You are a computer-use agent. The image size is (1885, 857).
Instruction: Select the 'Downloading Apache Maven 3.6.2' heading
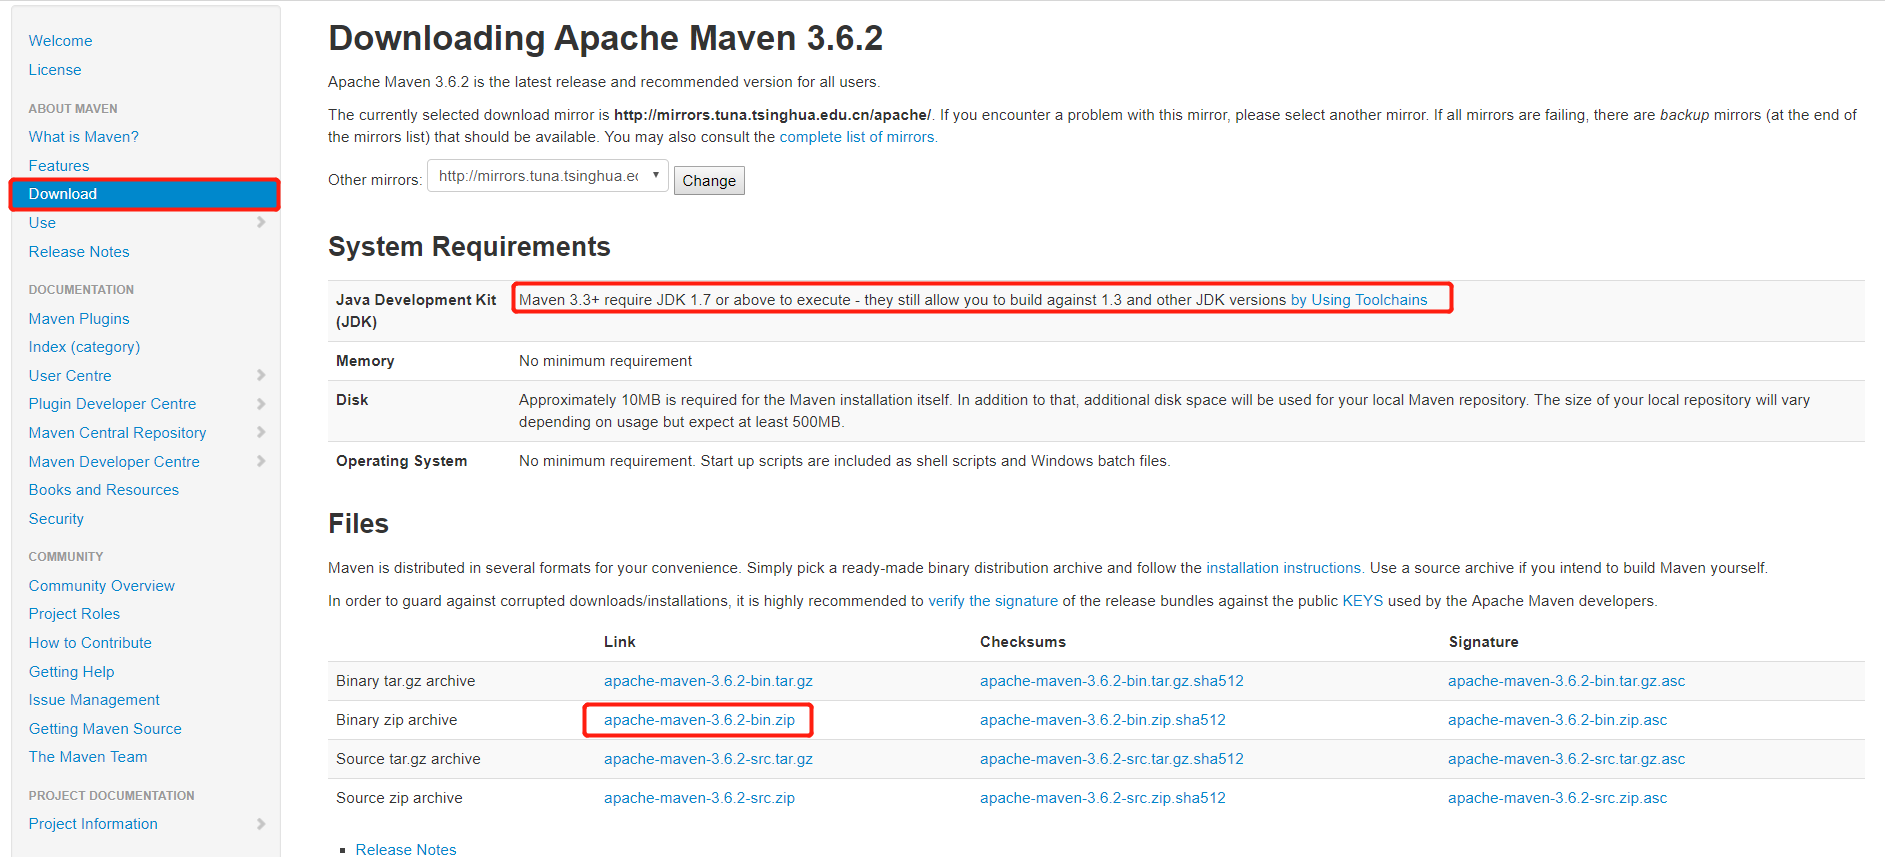click(605, 38)
